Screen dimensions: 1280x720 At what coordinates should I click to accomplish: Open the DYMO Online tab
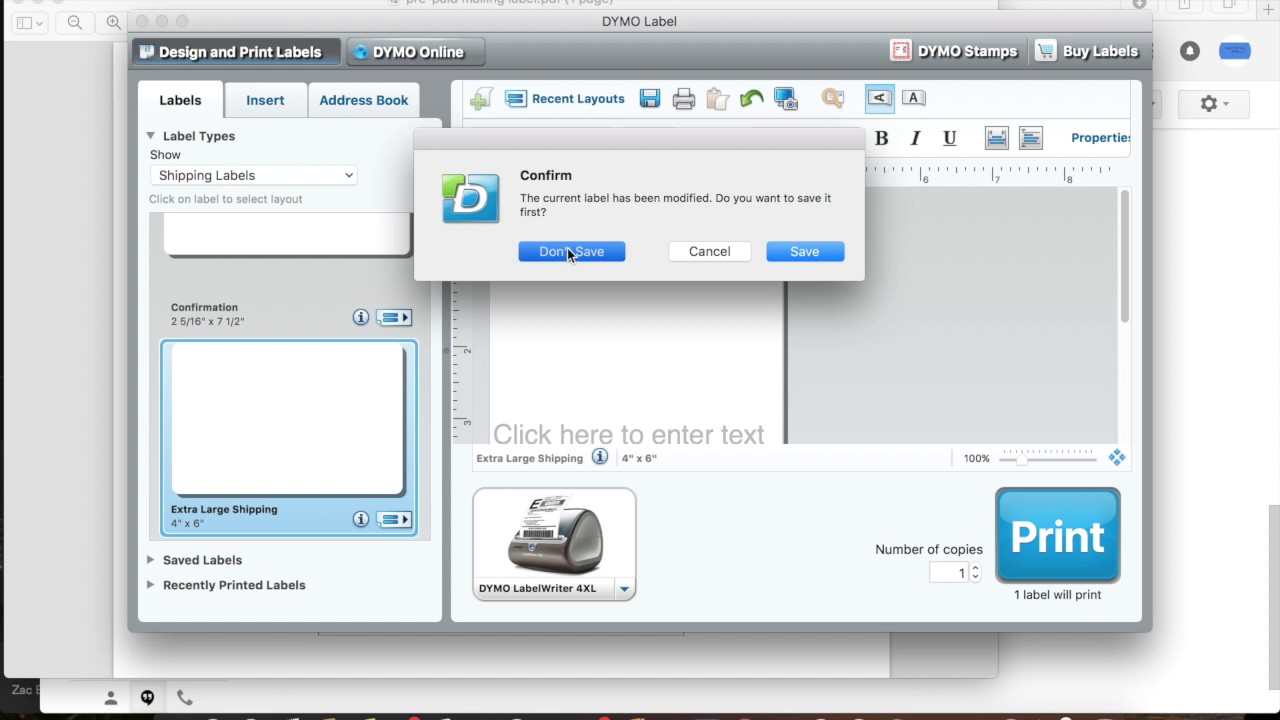(x=416, y=52)
